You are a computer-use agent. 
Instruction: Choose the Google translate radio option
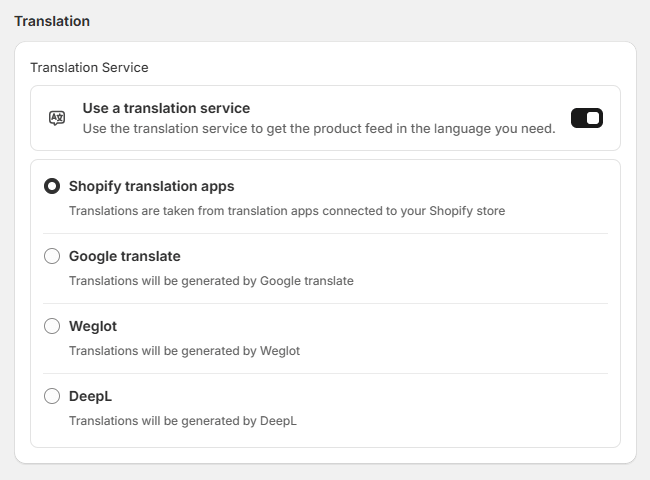[x=52, y=256]
